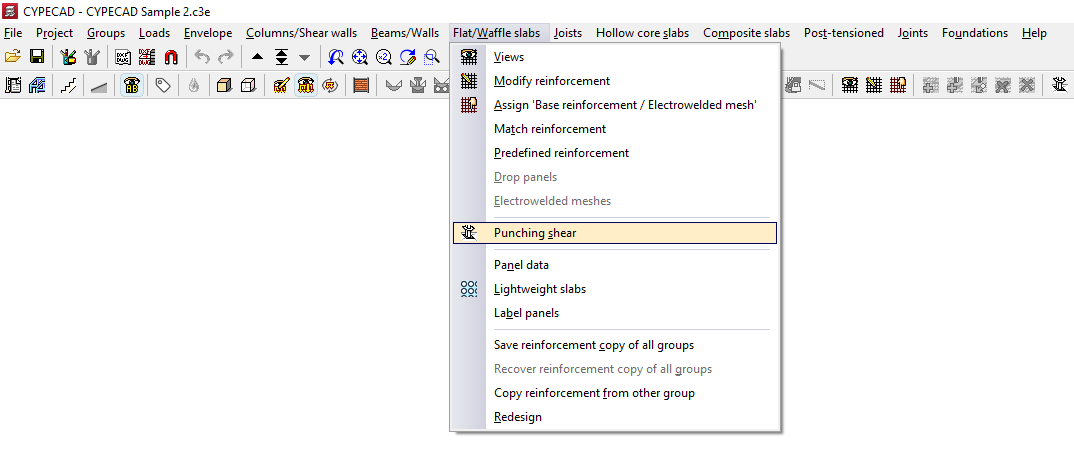The width and height of the screenshot is (1074, 456).
Task: Click the zoom window magnifier icon
Action: [x=432, y=58]
